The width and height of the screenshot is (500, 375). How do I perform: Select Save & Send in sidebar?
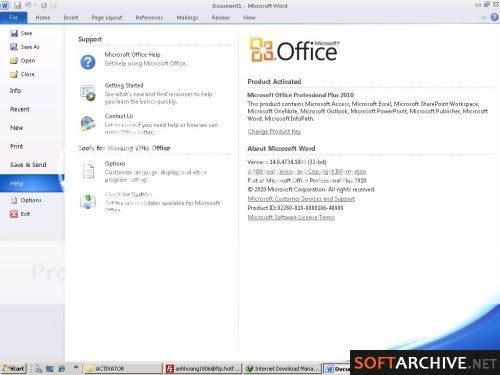click(28, 165)
